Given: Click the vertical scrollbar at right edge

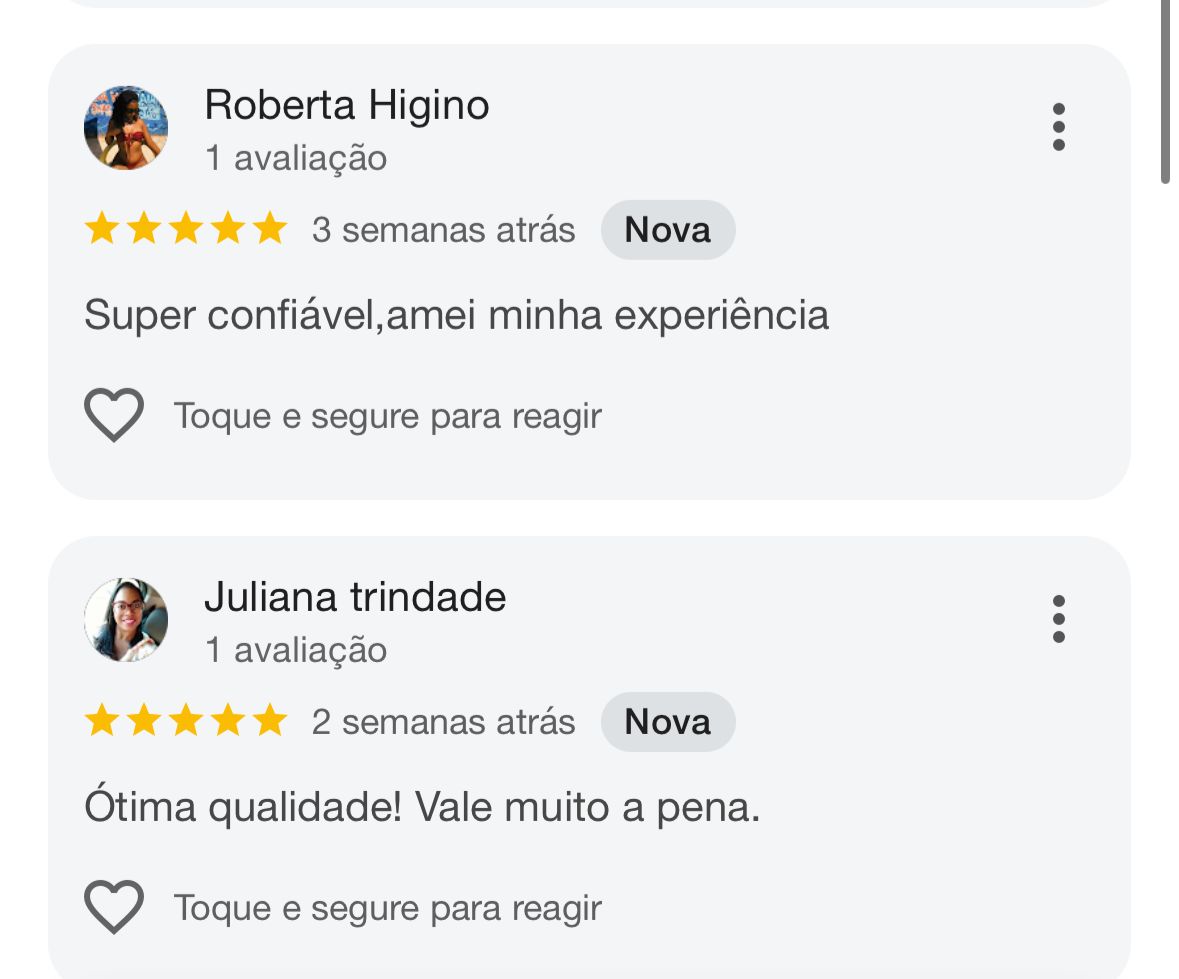Looking at the screenshot, I should point(1165,90).
